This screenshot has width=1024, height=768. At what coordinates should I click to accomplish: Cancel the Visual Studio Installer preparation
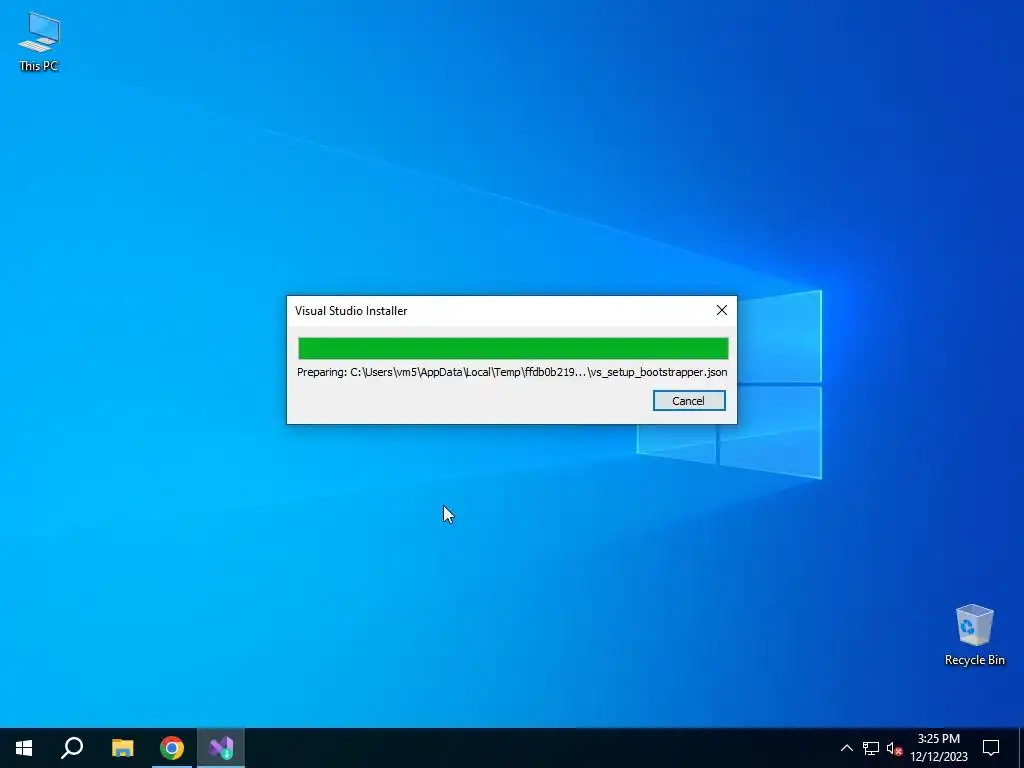pos(688,400)
